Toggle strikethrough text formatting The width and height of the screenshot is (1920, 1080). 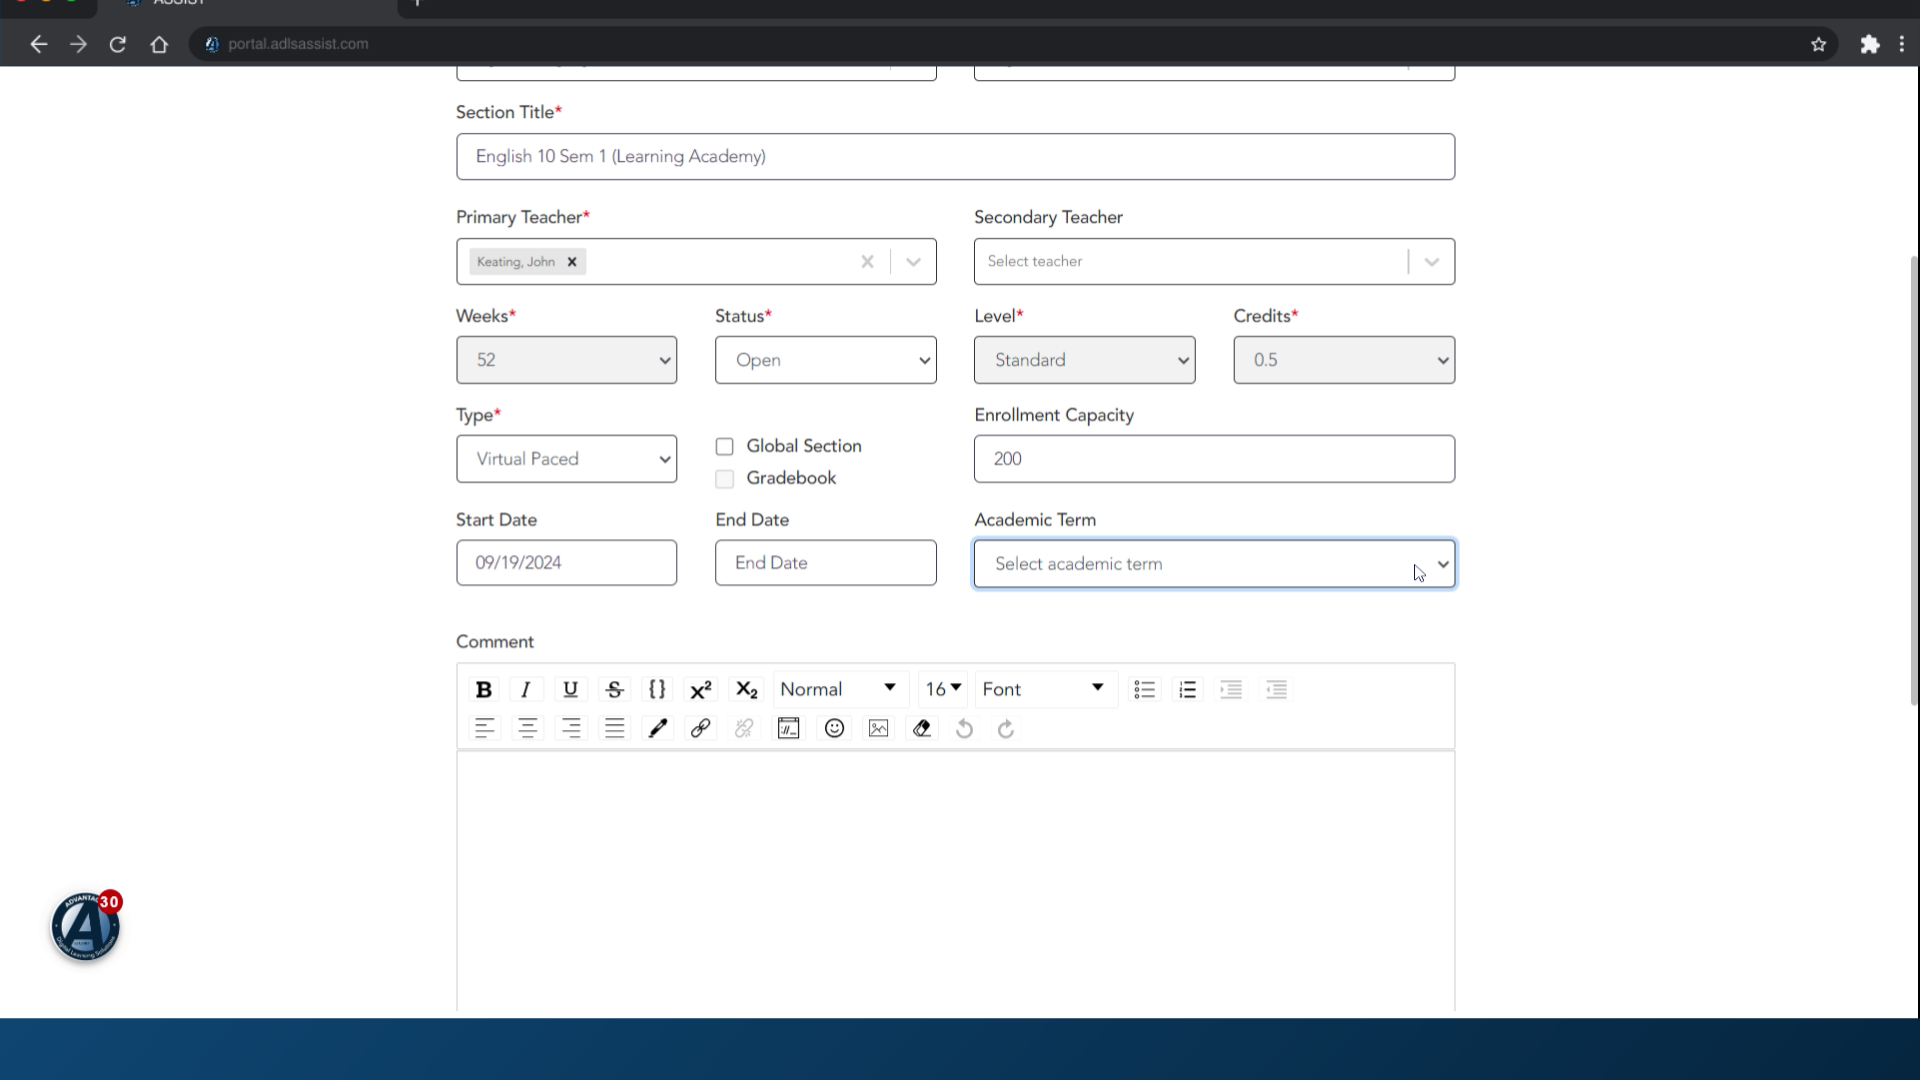pos(614,689)
